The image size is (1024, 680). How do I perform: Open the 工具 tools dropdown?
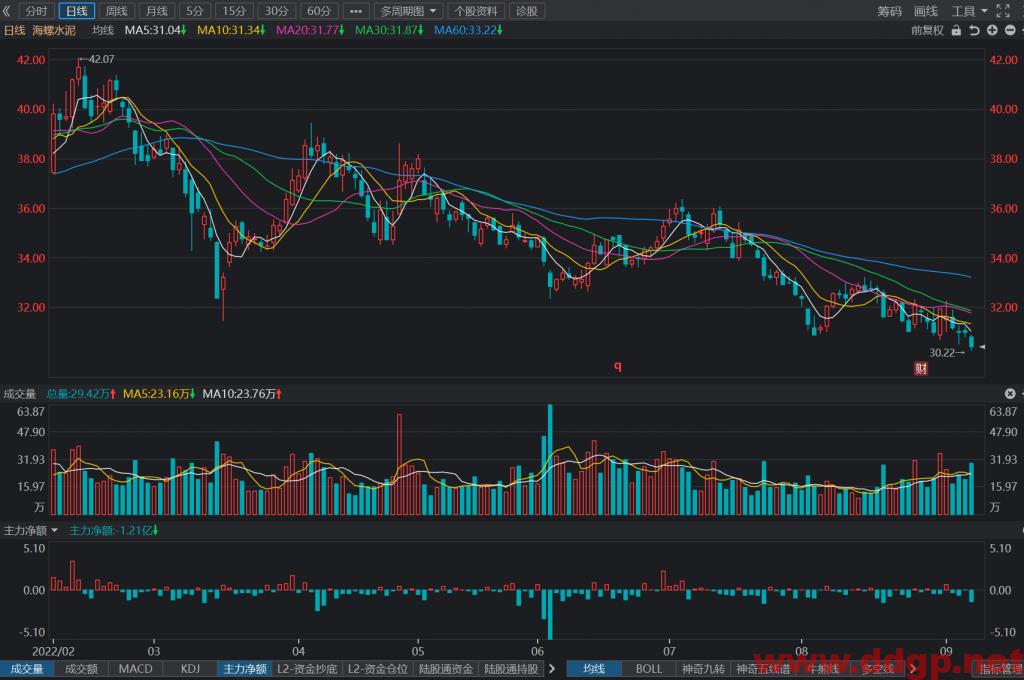(969, 10)
